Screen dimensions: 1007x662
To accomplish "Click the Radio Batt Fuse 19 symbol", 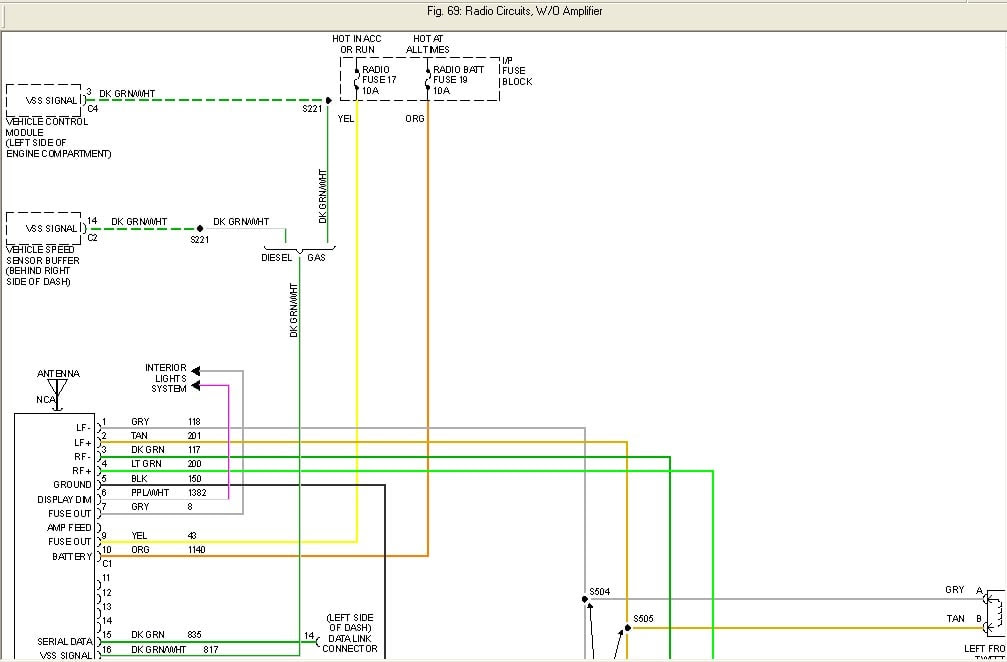I will (x=428, y=79).
